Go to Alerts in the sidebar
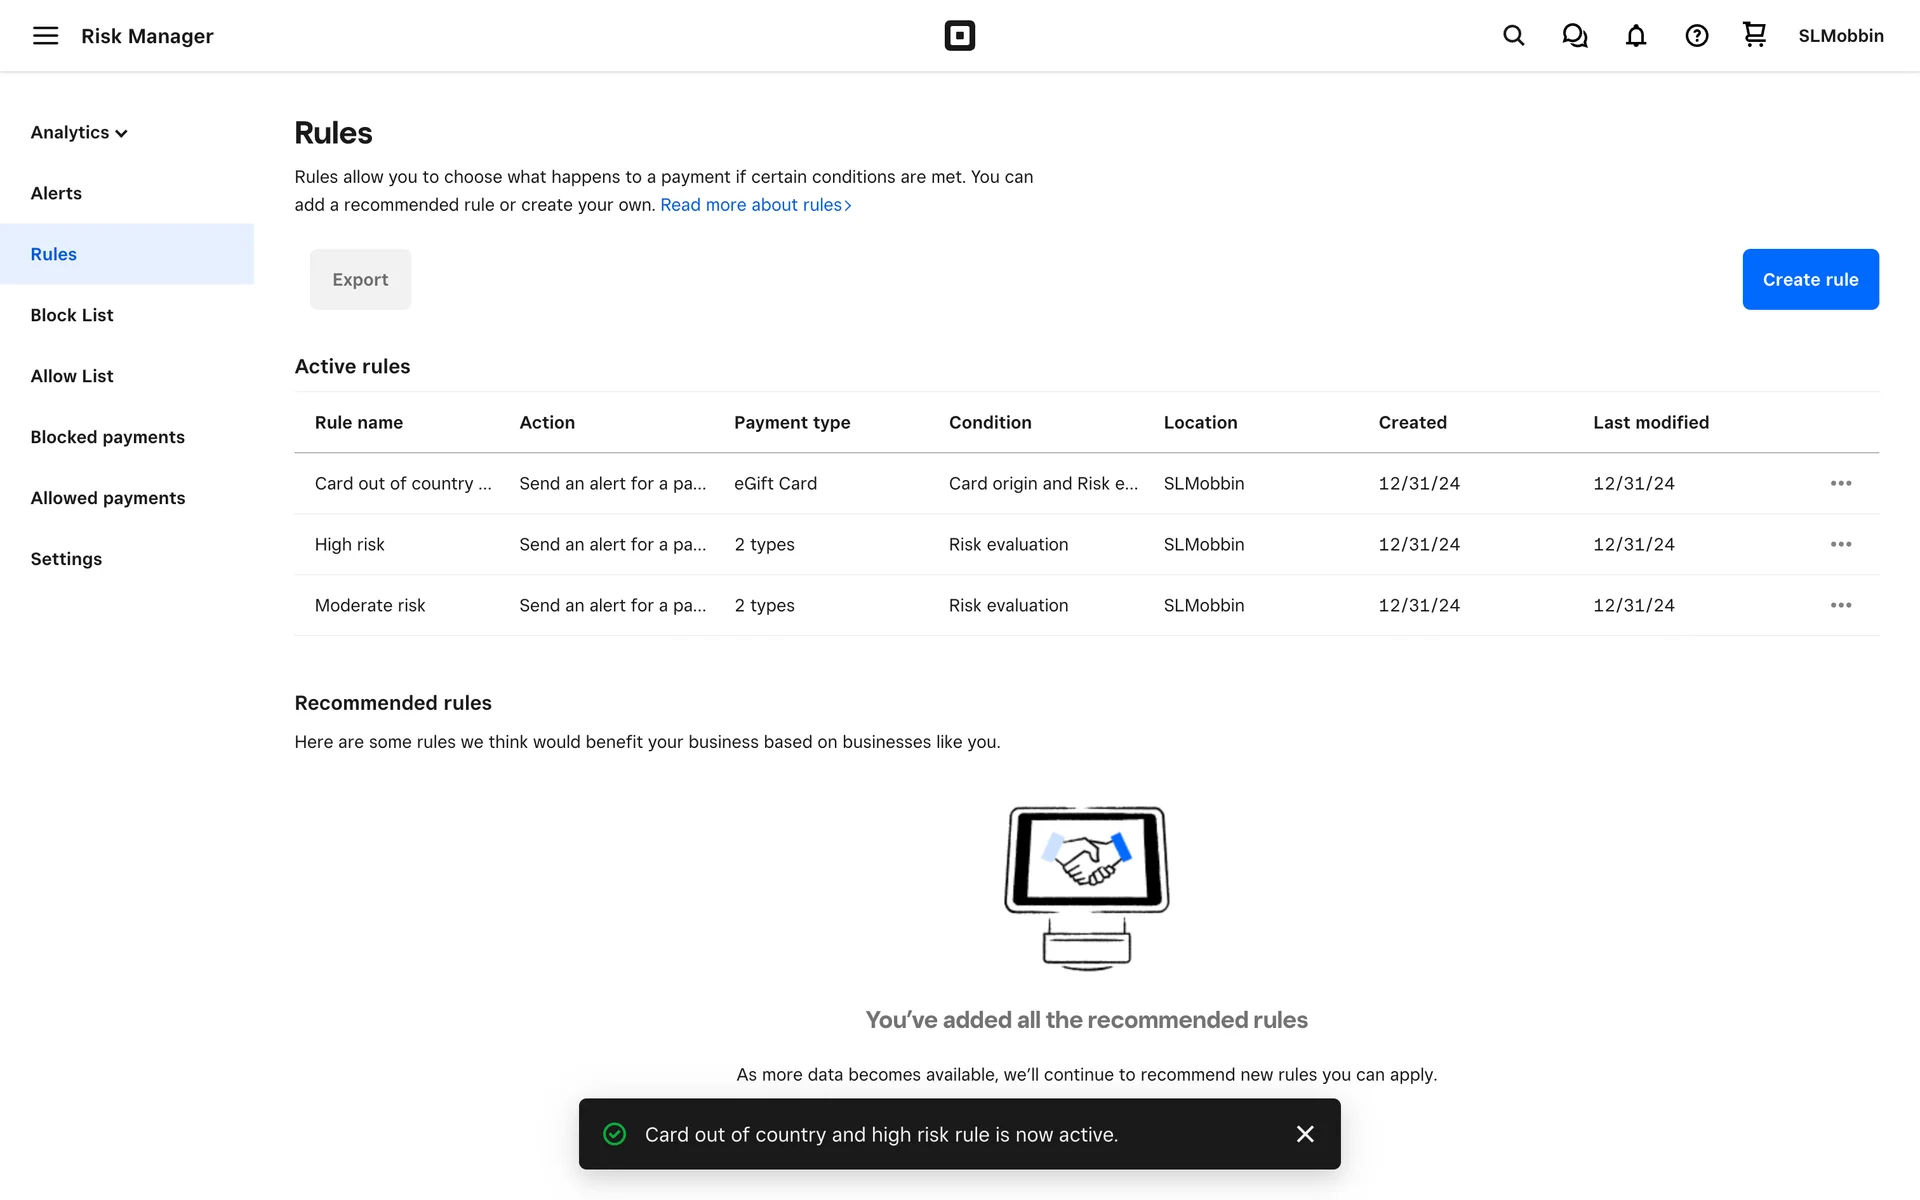Viewport: 1920px width, 1200px height. pos(56,193)
